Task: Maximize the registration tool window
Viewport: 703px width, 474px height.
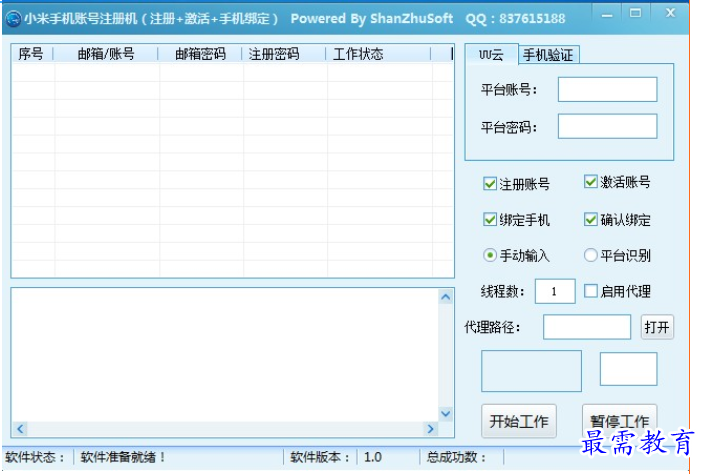Action: click(635, 13)
